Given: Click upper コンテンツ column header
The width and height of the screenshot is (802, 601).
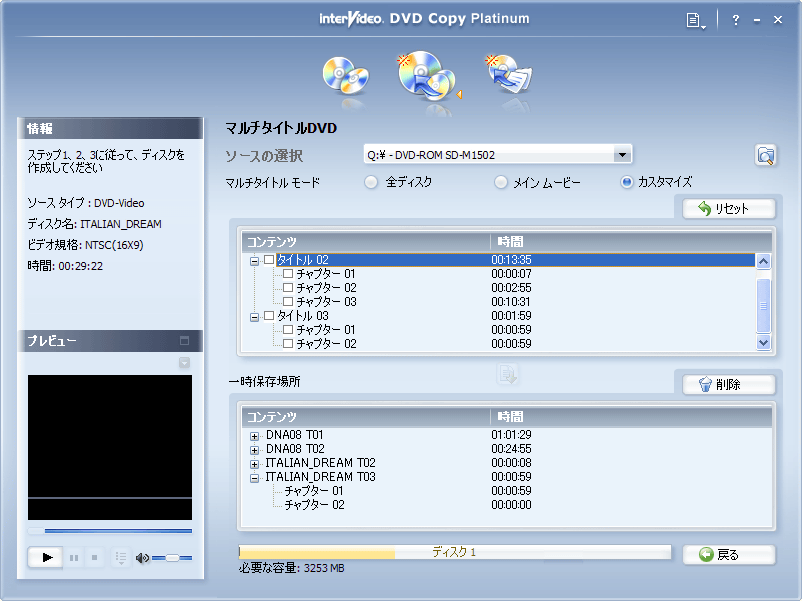Looking at the screenshot, I should point(366,241).
